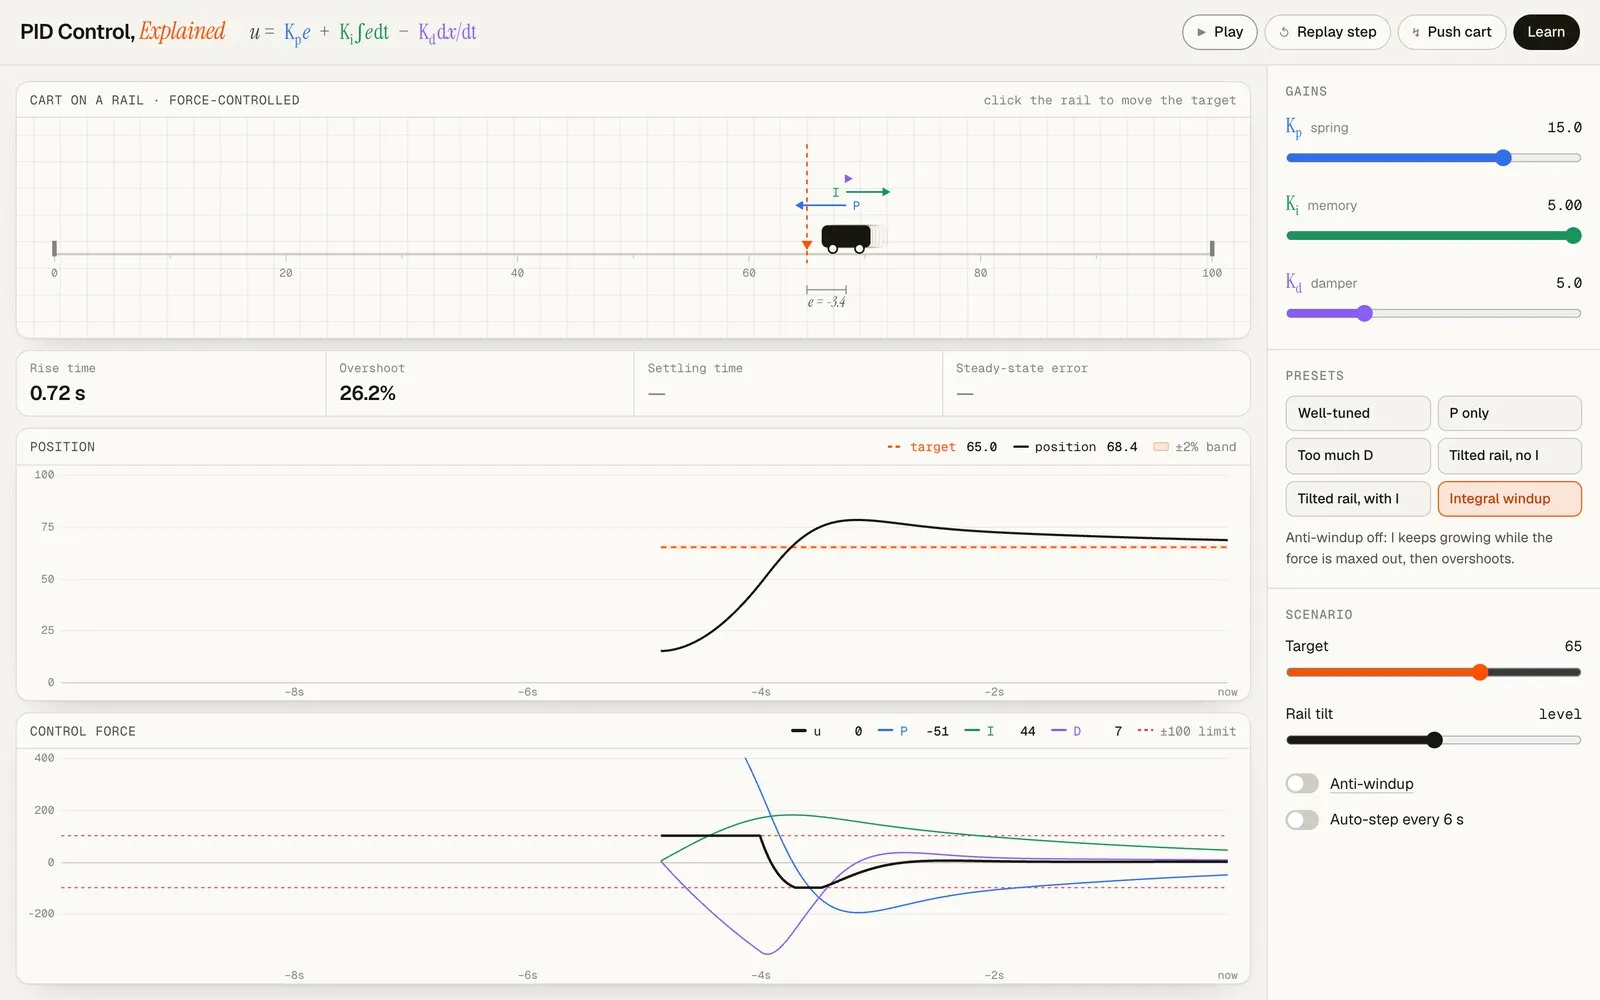Click the rail at the 40 mark
This screenshot has width=1600, height=1000.
point(517,255)
